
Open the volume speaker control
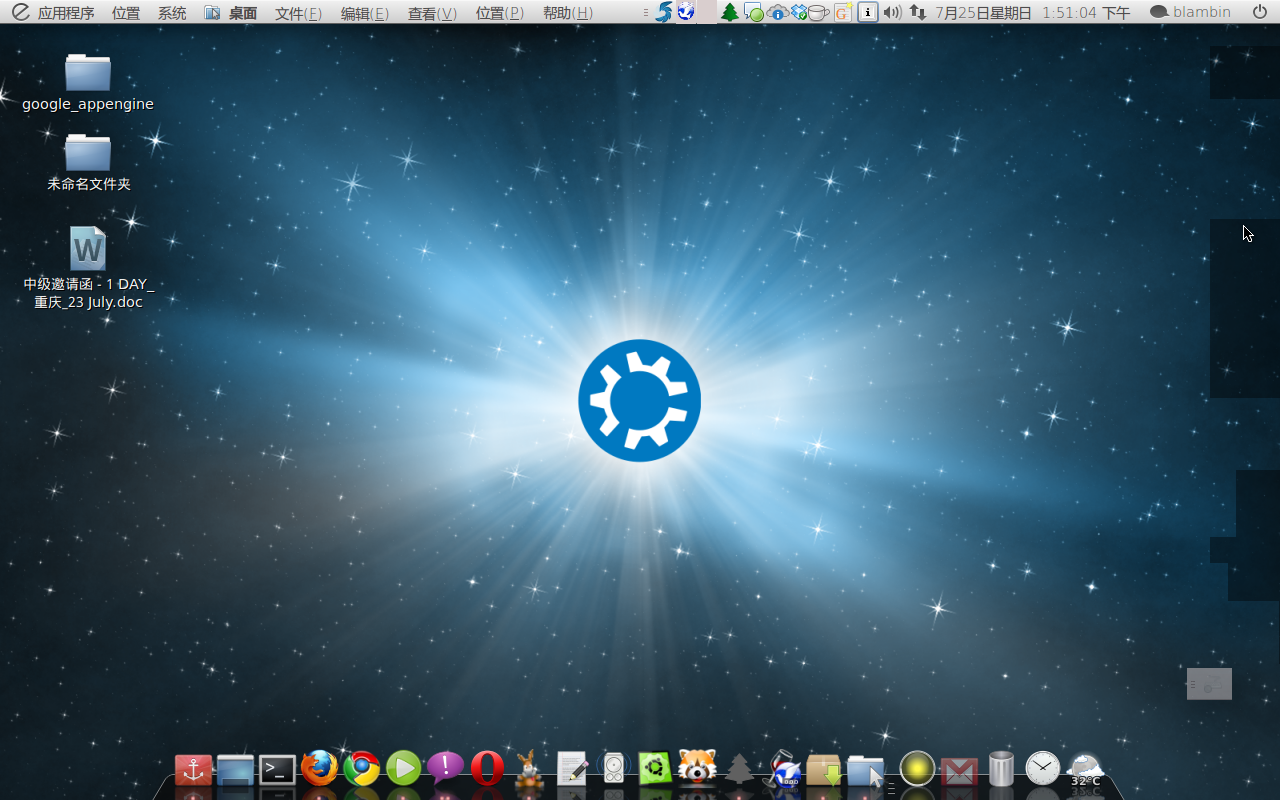pos(892,12)
